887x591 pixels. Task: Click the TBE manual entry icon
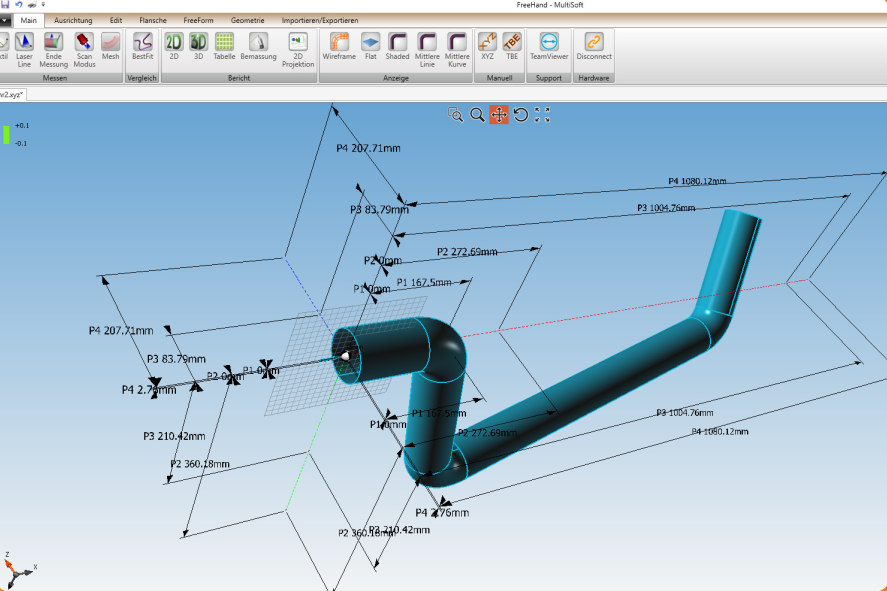point(512,47)
